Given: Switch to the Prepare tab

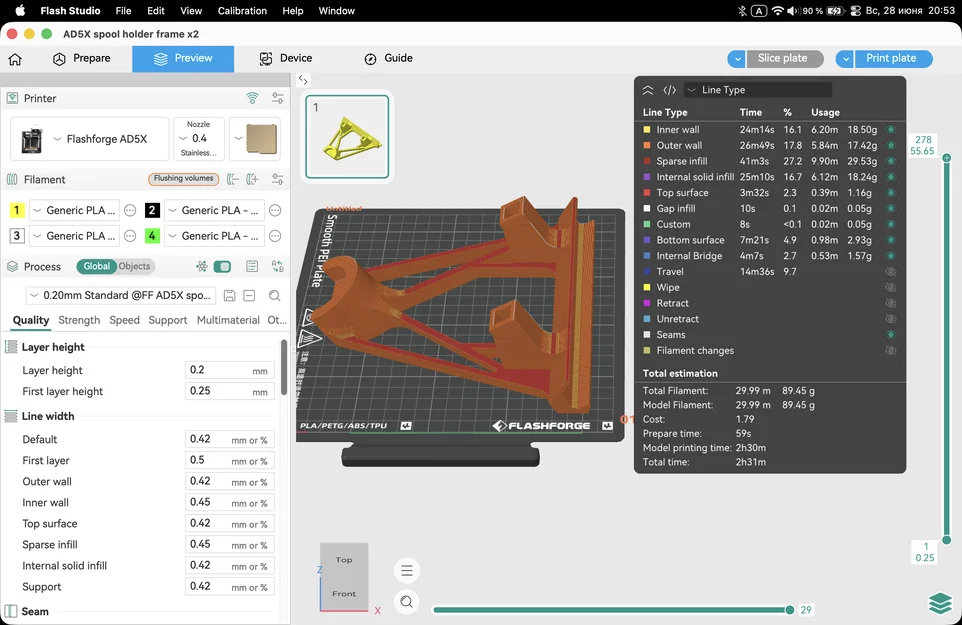Looking at the screenshot, I should 82,59.
